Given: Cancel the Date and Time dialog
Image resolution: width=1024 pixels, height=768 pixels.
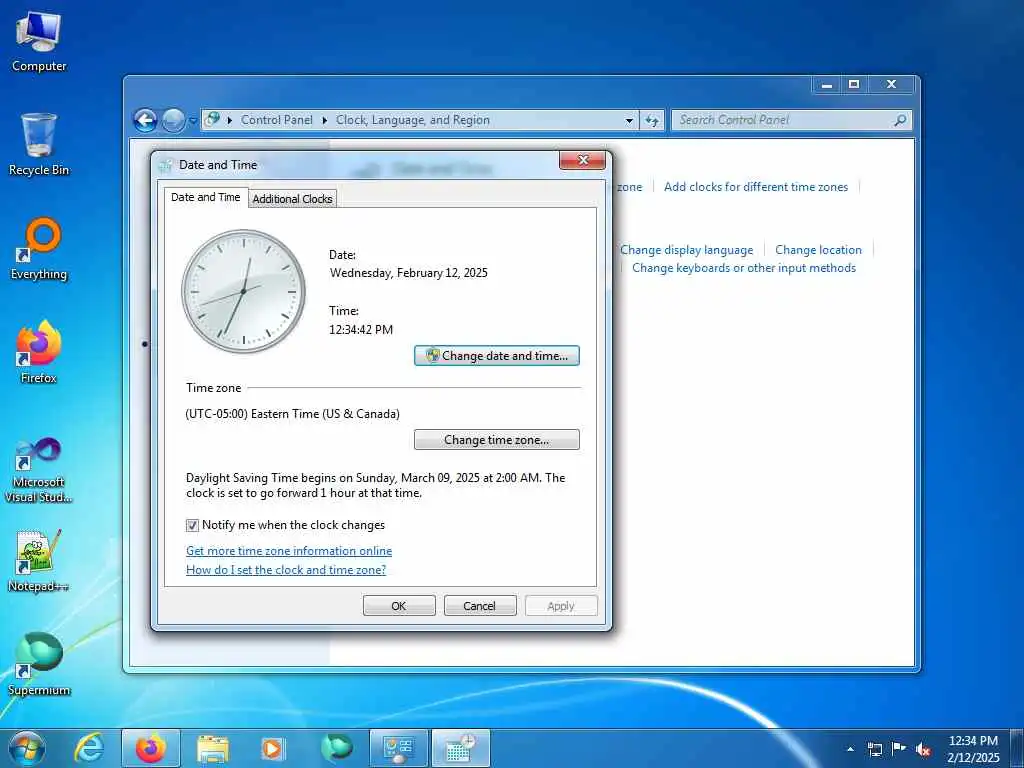Looking at the screenshot, I should coord(479,605).
